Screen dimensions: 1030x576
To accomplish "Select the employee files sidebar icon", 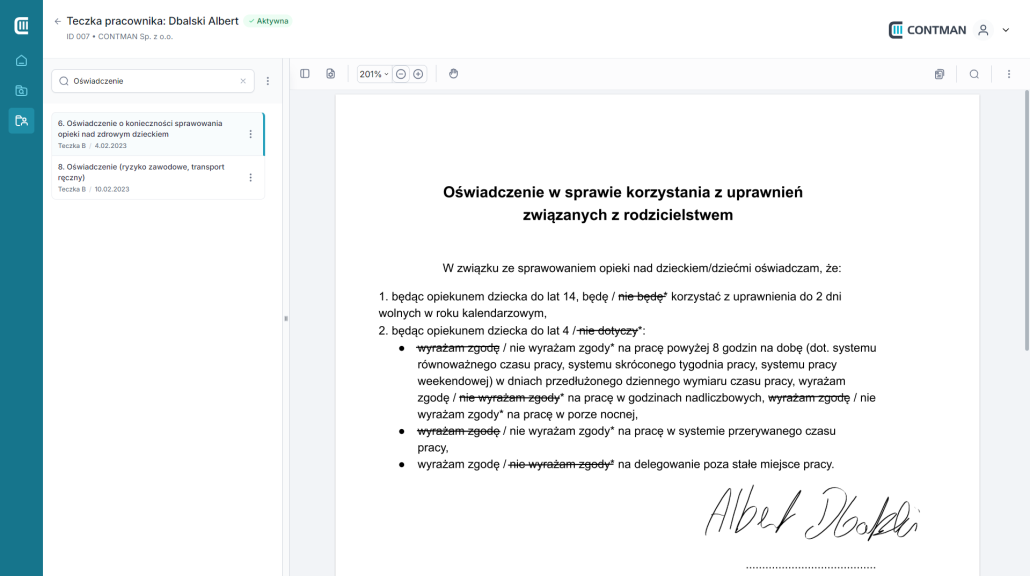I will point(21,121).
